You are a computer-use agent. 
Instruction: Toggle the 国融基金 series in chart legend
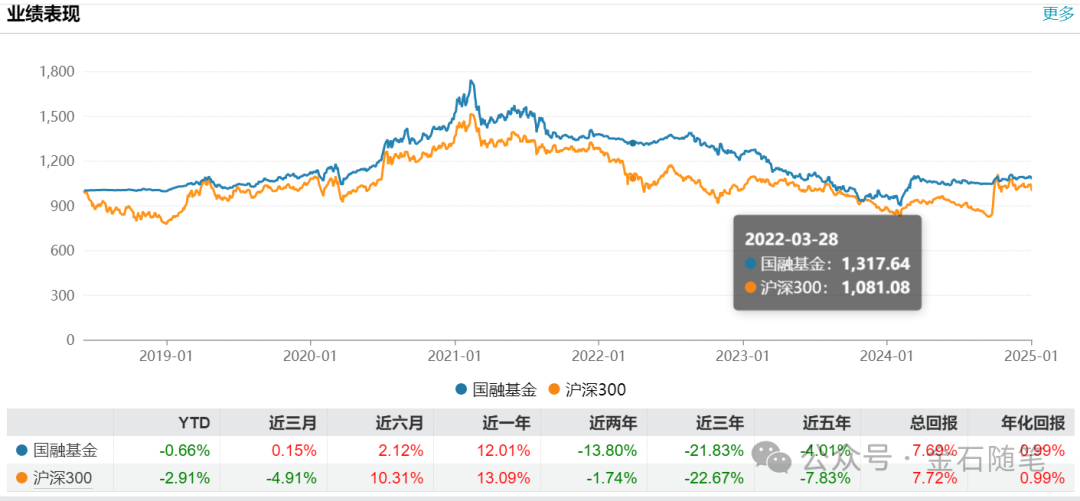496,390
